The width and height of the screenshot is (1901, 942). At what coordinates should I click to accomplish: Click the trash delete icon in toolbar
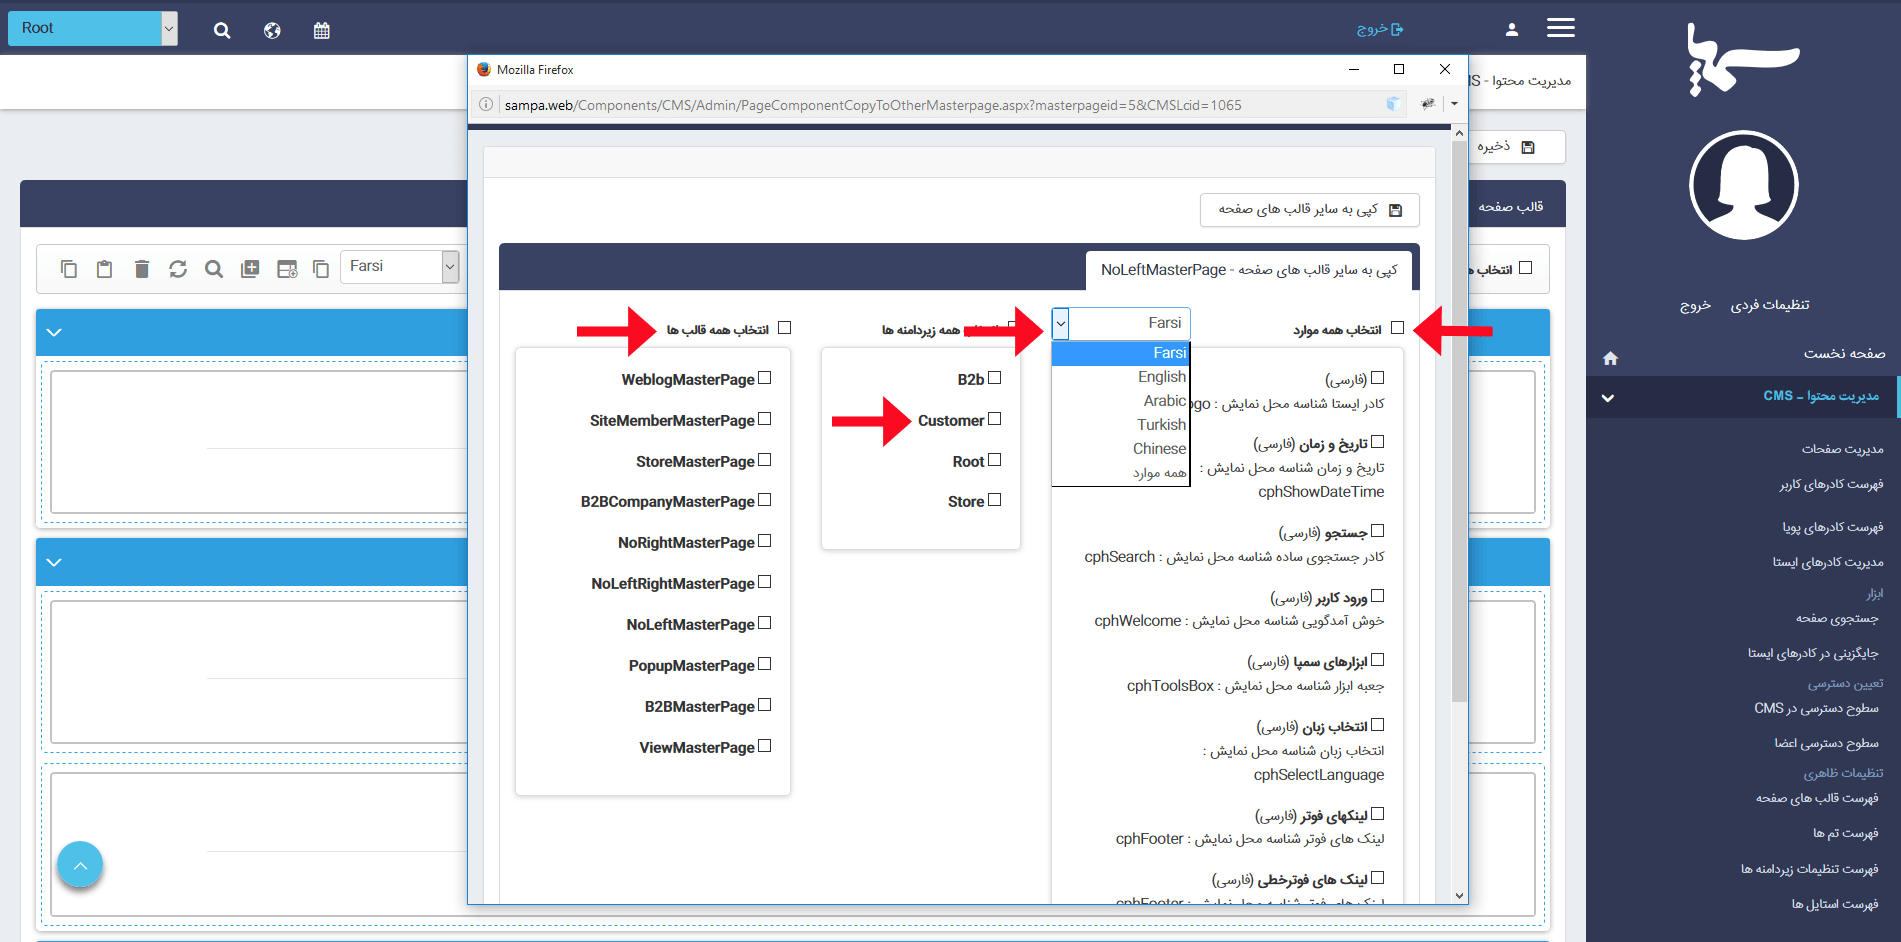click(142, 268)
